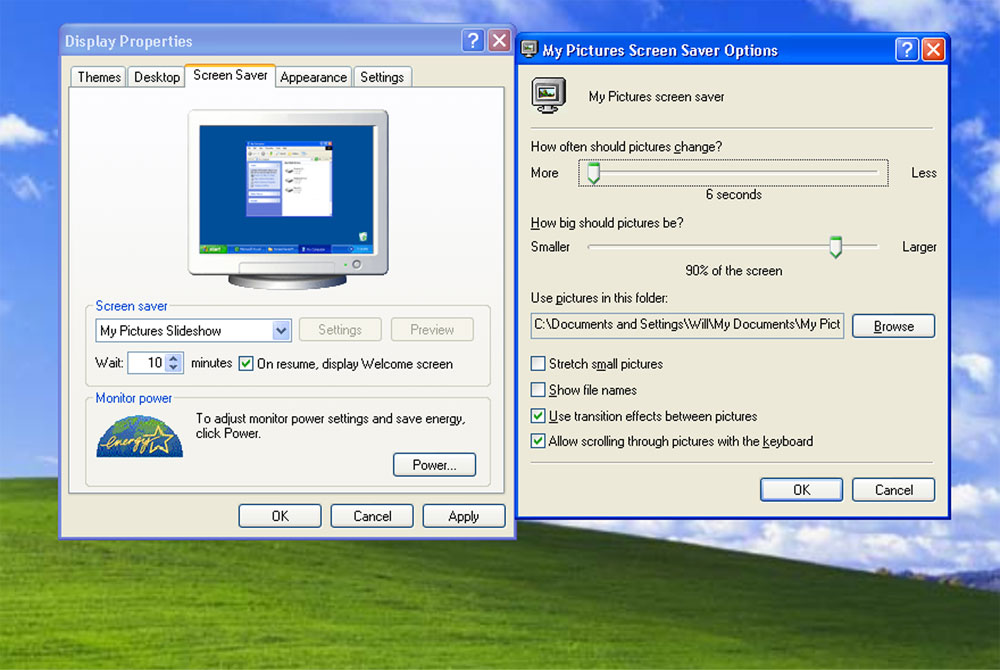This screenshot has height=670, width=1000.
Task: Click Browse to choose a pictures folder
Action: [893, 326]
